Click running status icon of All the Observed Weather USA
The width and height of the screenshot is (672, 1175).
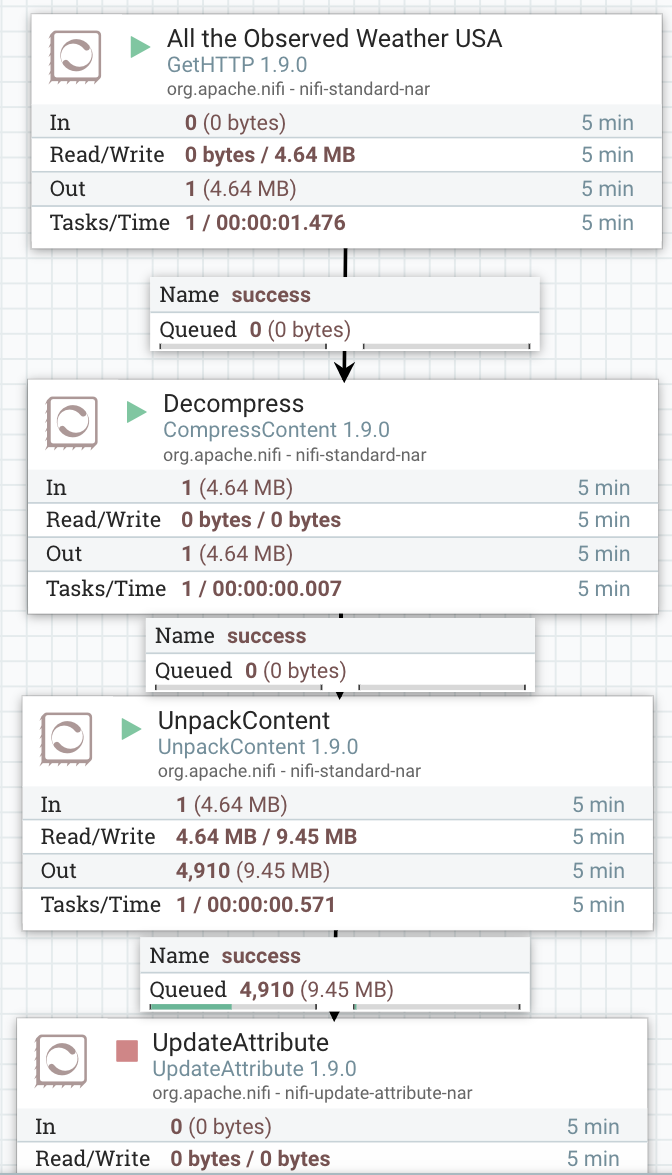(140, 47)
